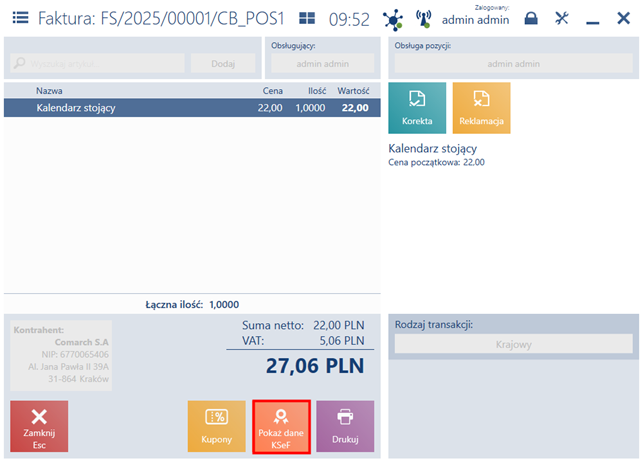Screen dimensions: 643x463
Task: Check the antenna connection status icon
Action: tap(423, 19)
